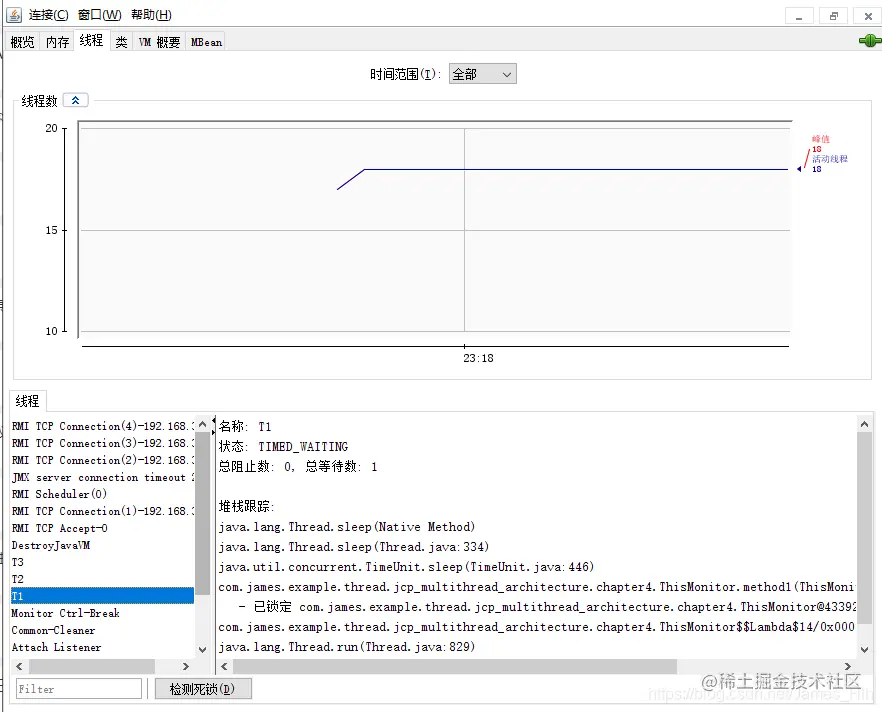Collapse the 线程数 chart panel

pyautogui.click(x=75, y=100)
